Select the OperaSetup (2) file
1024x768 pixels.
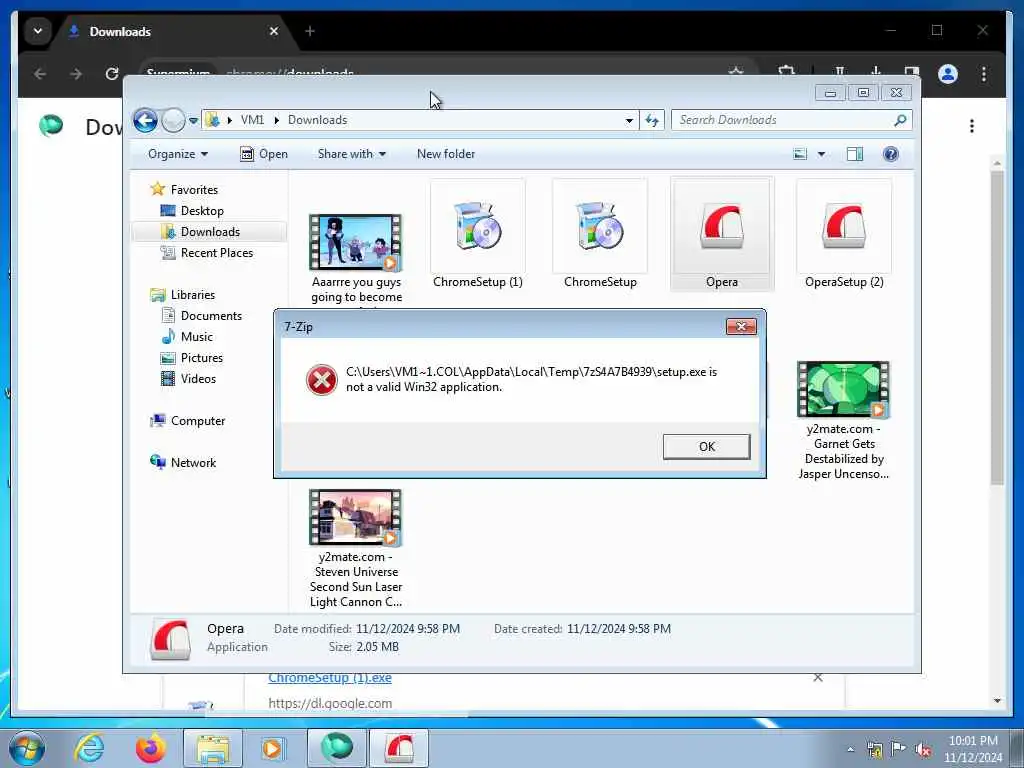click(844, 235)
